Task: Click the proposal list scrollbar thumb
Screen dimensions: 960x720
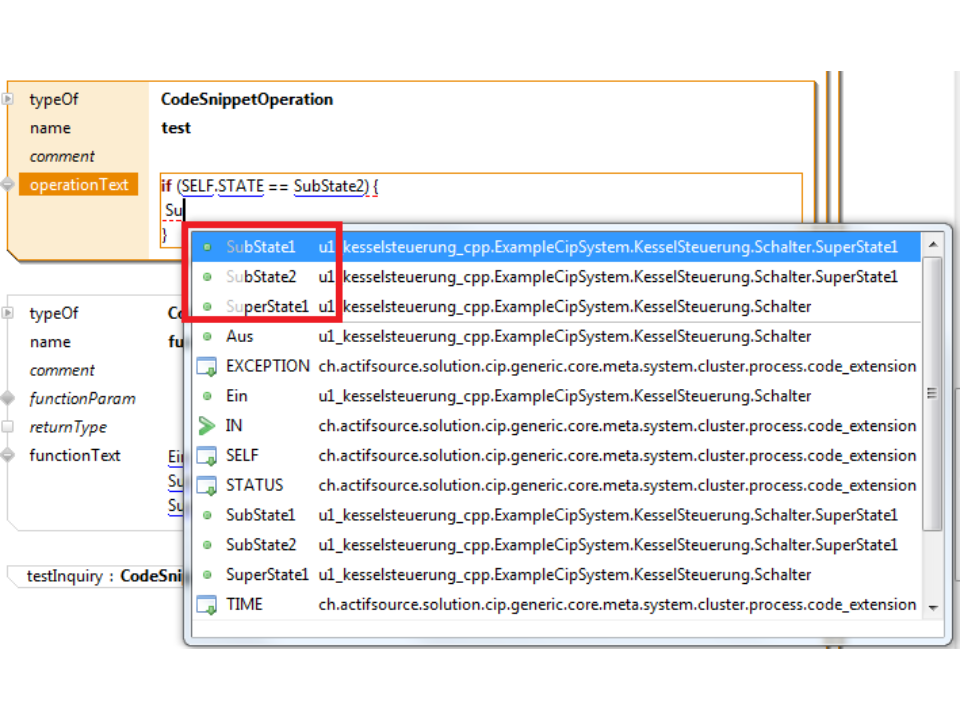Action: (x=932, y=392)
